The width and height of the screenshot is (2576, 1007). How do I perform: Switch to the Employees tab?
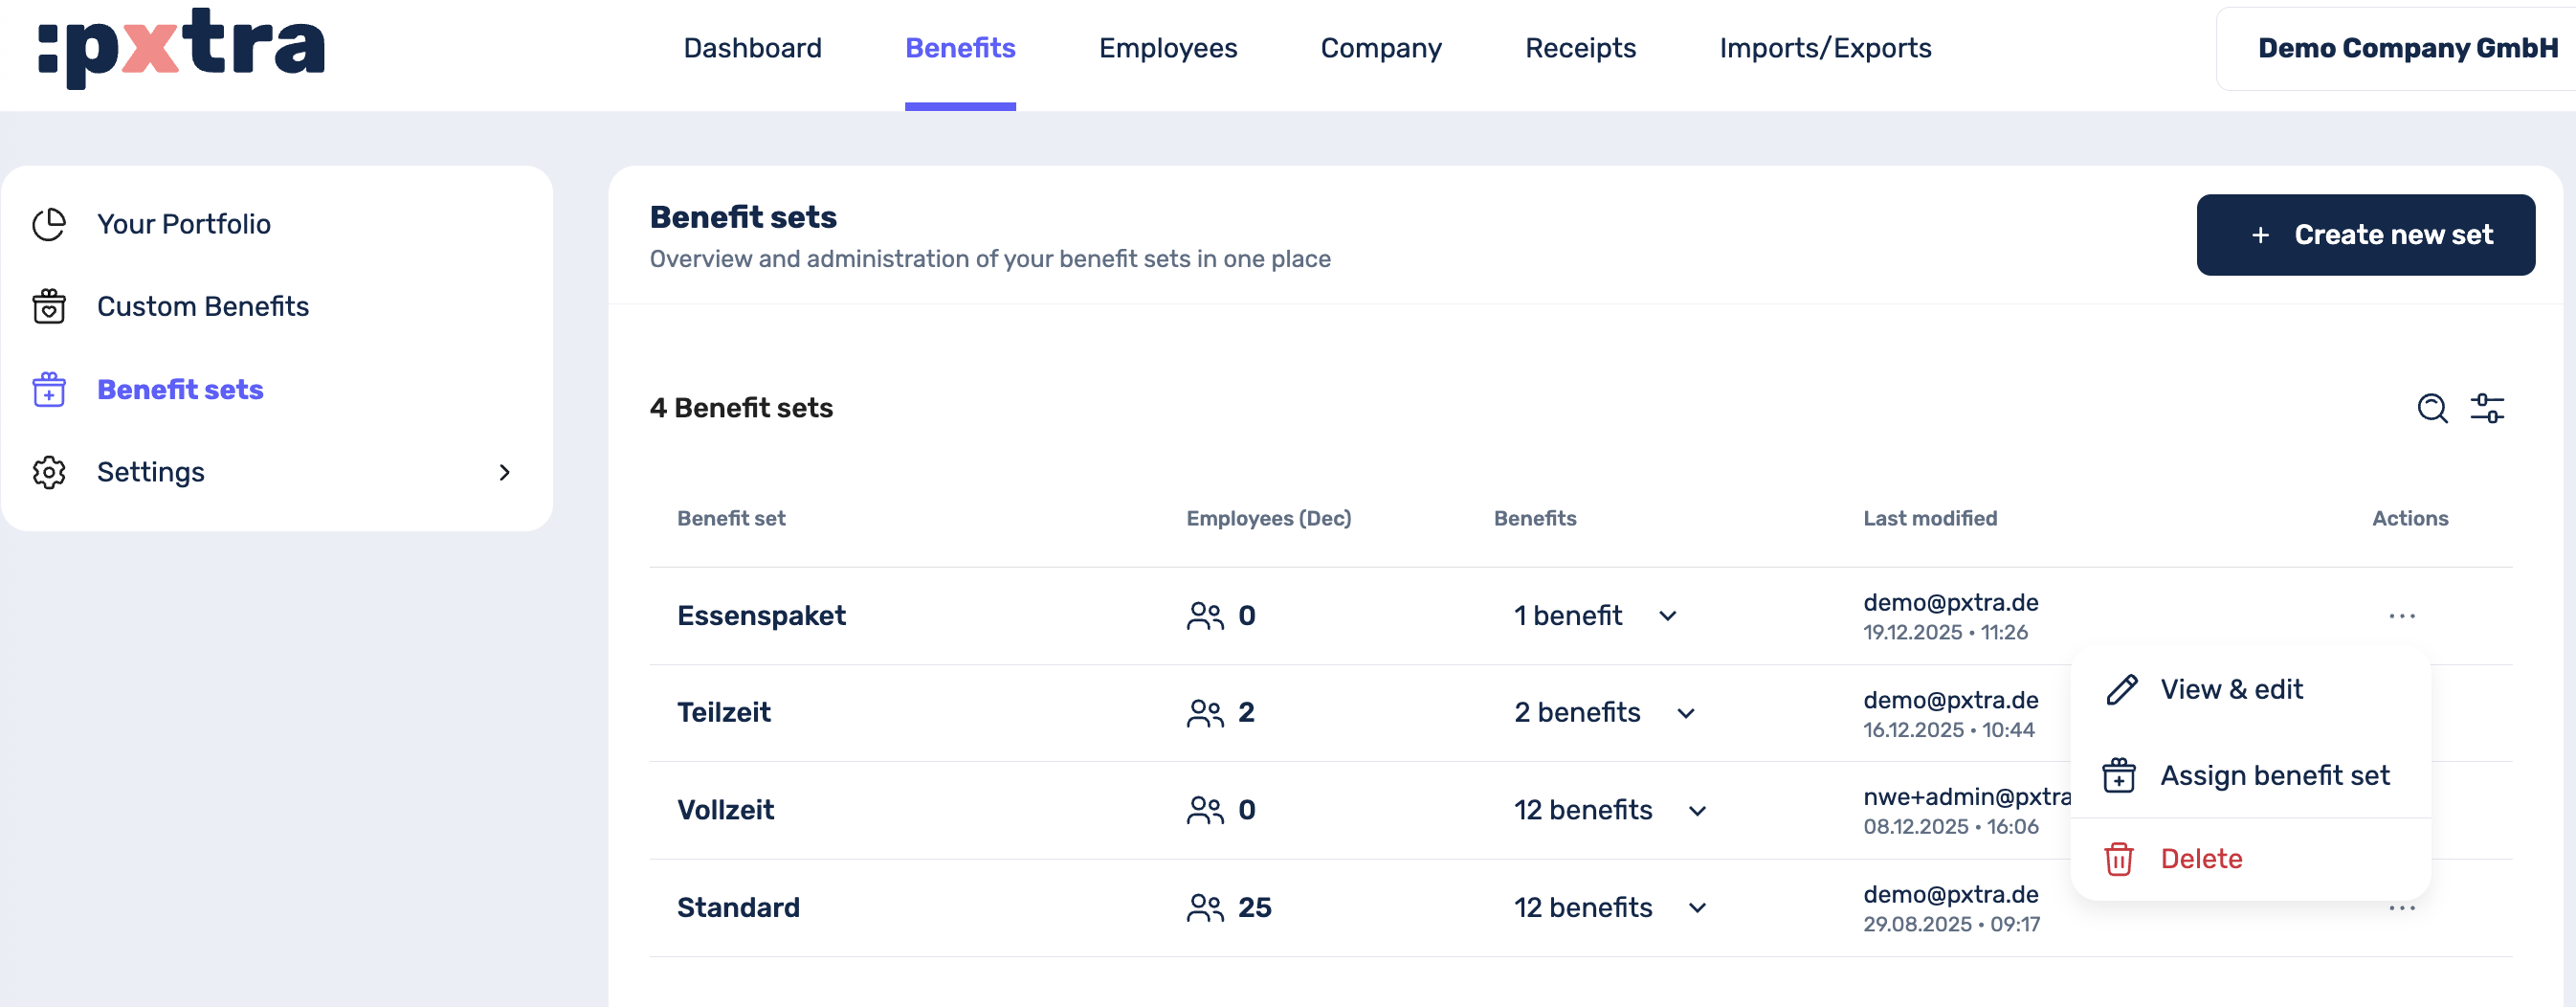coord(1167,48)
